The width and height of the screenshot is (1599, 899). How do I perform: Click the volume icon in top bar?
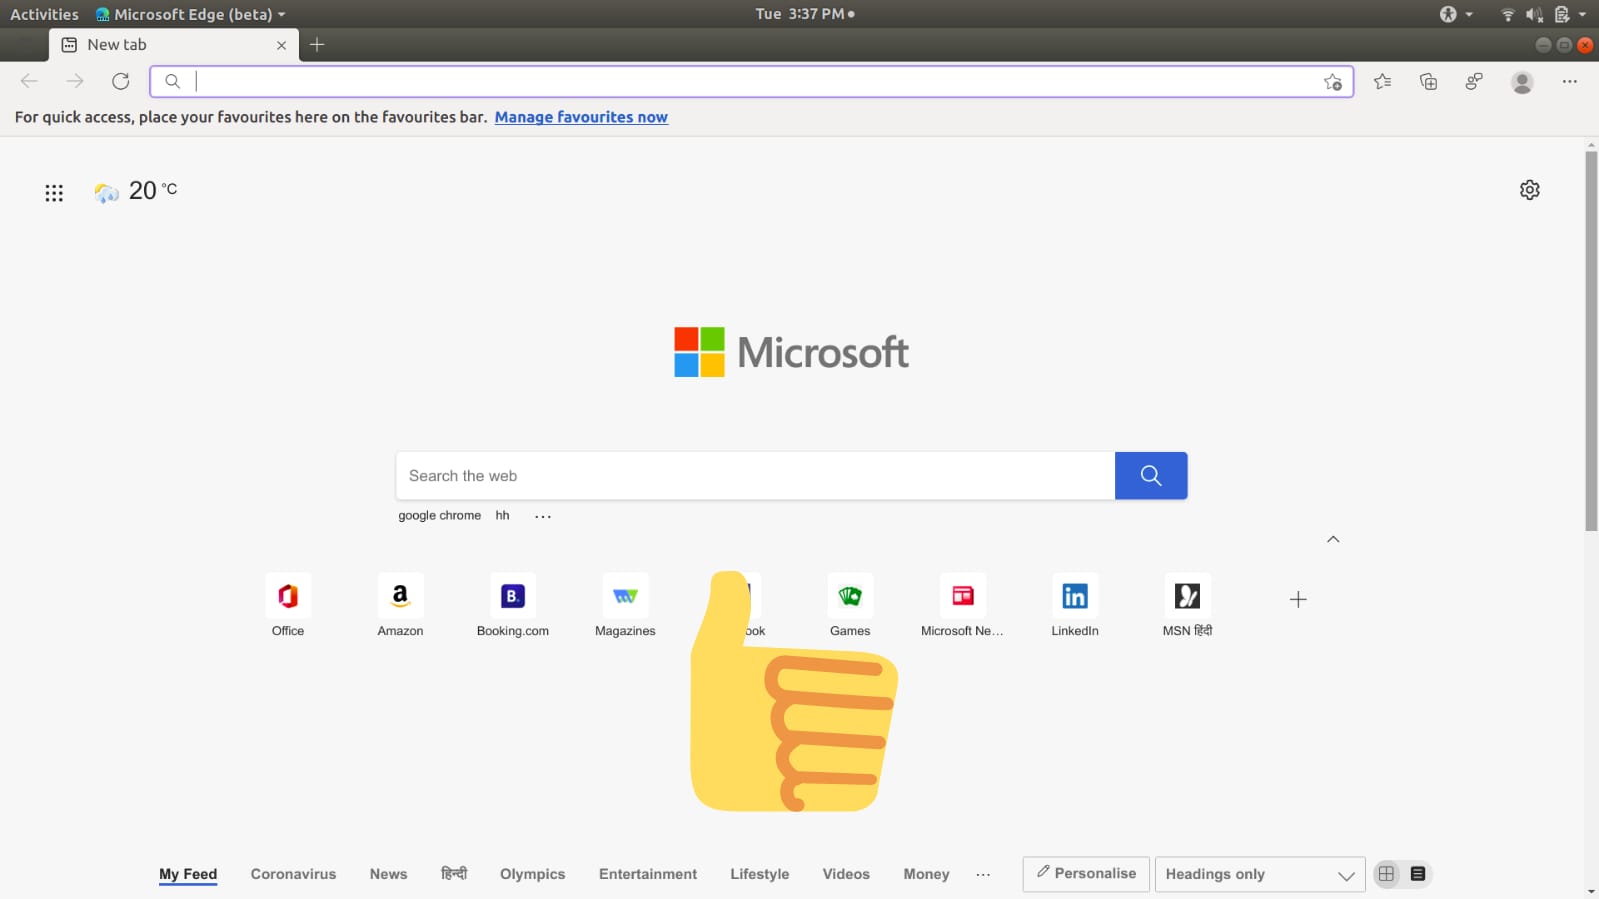[x=1534, y=14]
